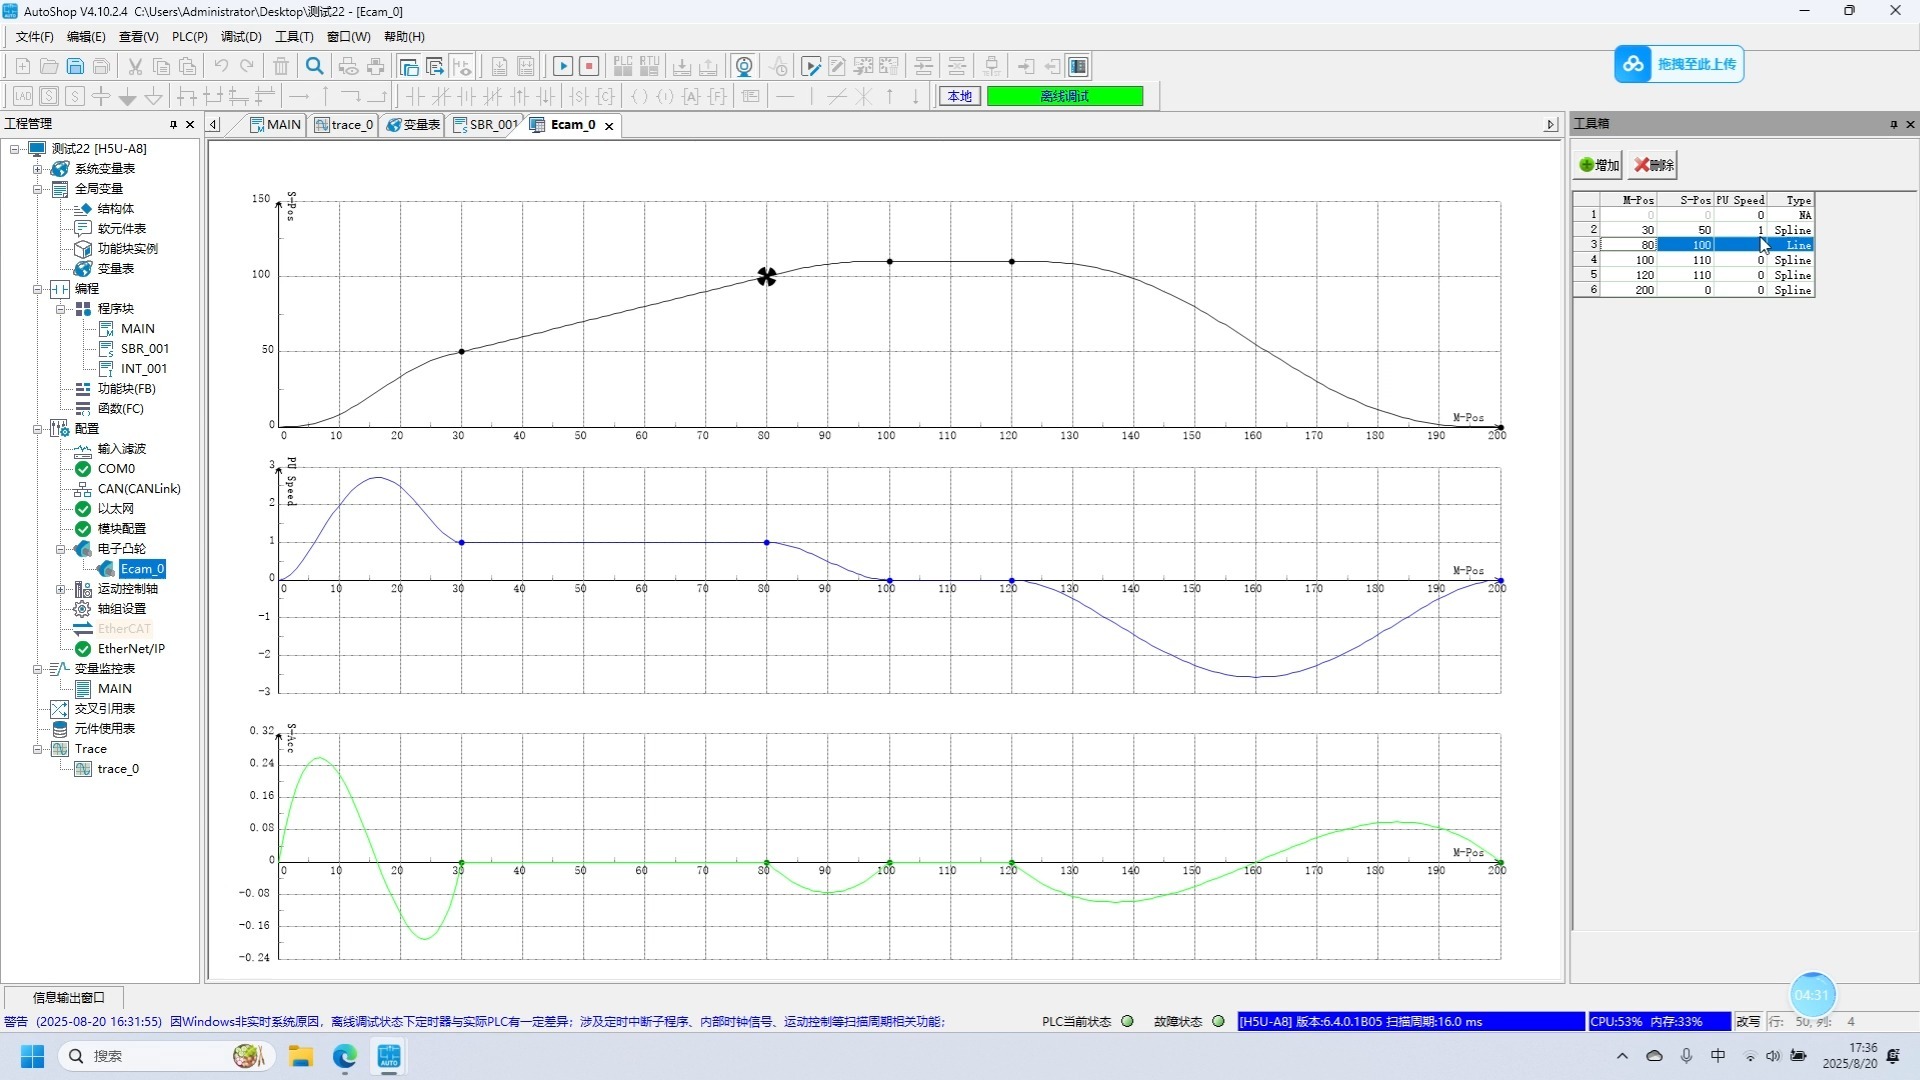Collapse the 配置 node
1920x1080 pixels.
[38, 429]
